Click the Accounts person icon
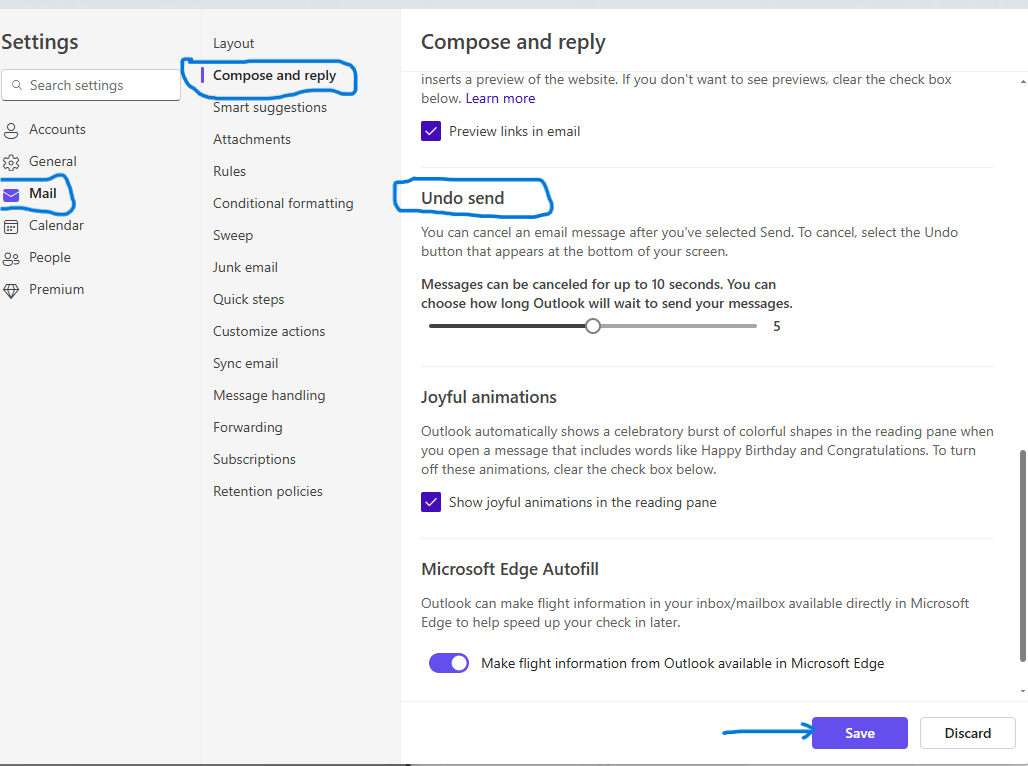This screenshot has height=766, width=1028. (x=12, y=129)
